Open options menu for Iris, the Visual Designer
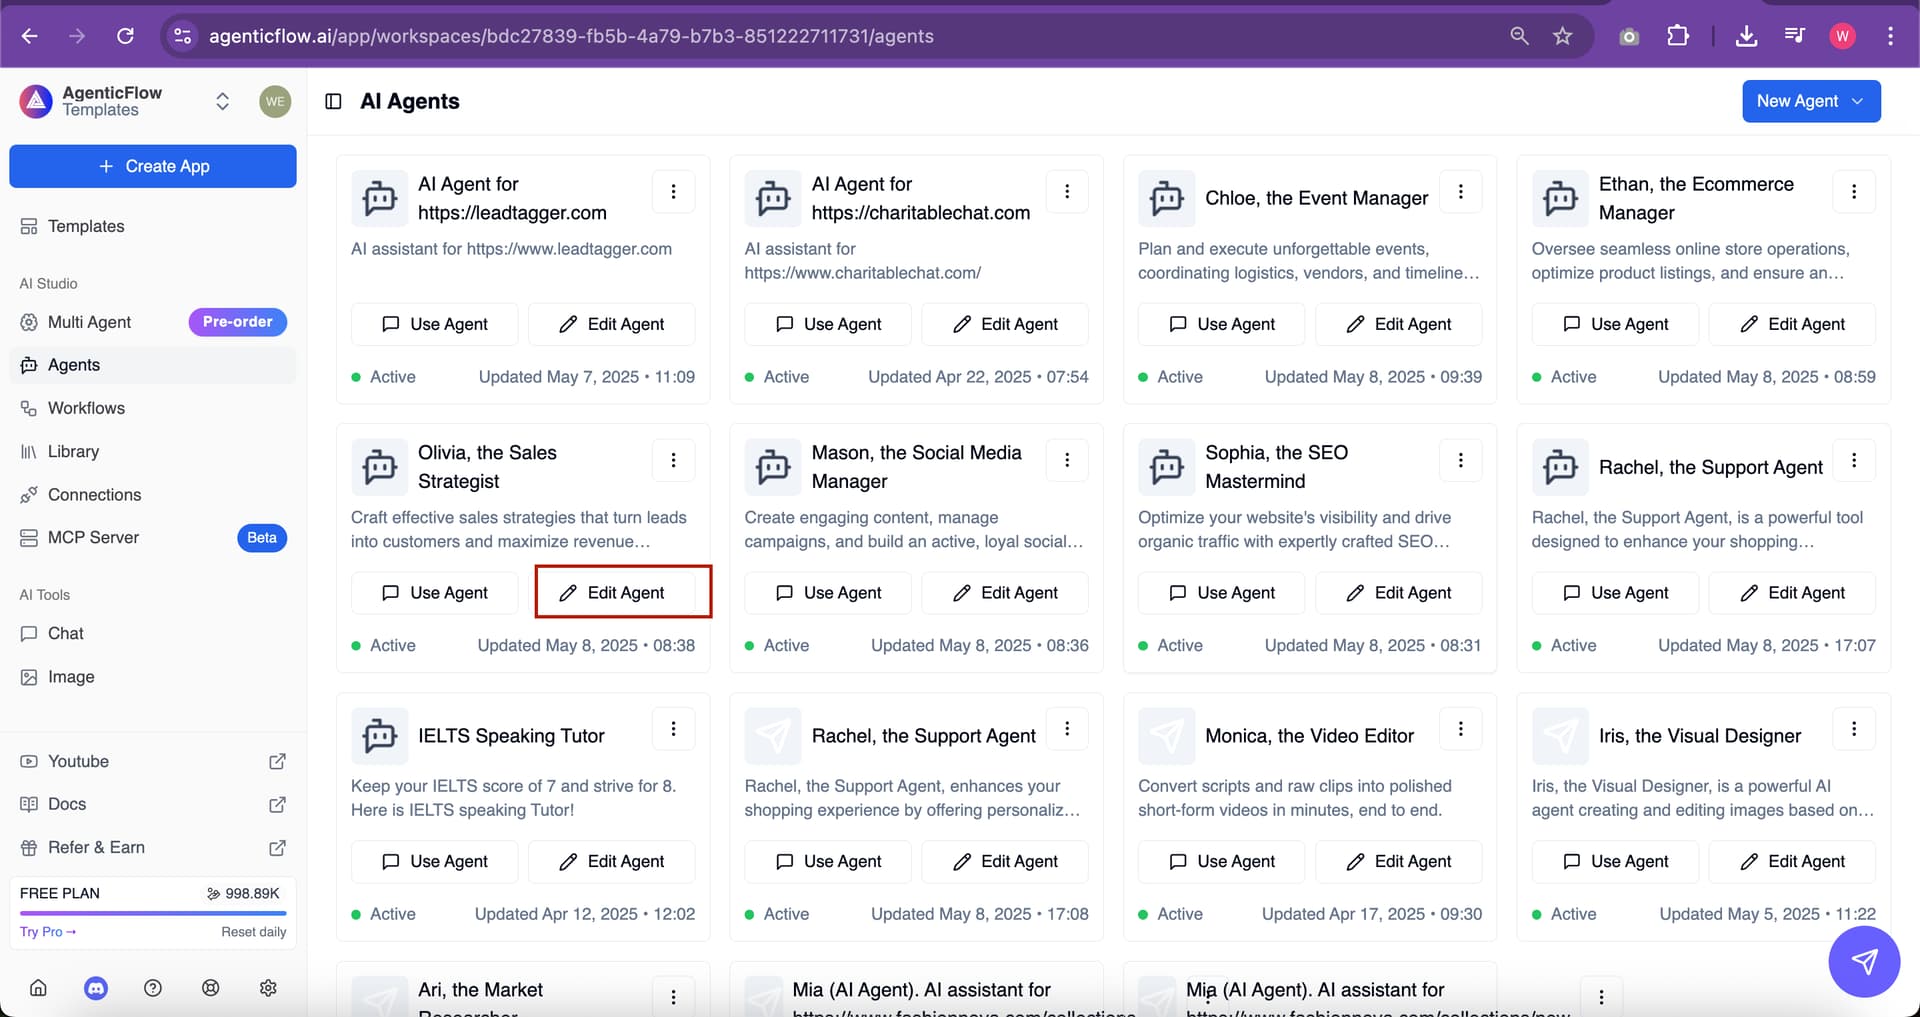The width and height of the screenshot is (1920, 1017). click(x=1854, y=729)
